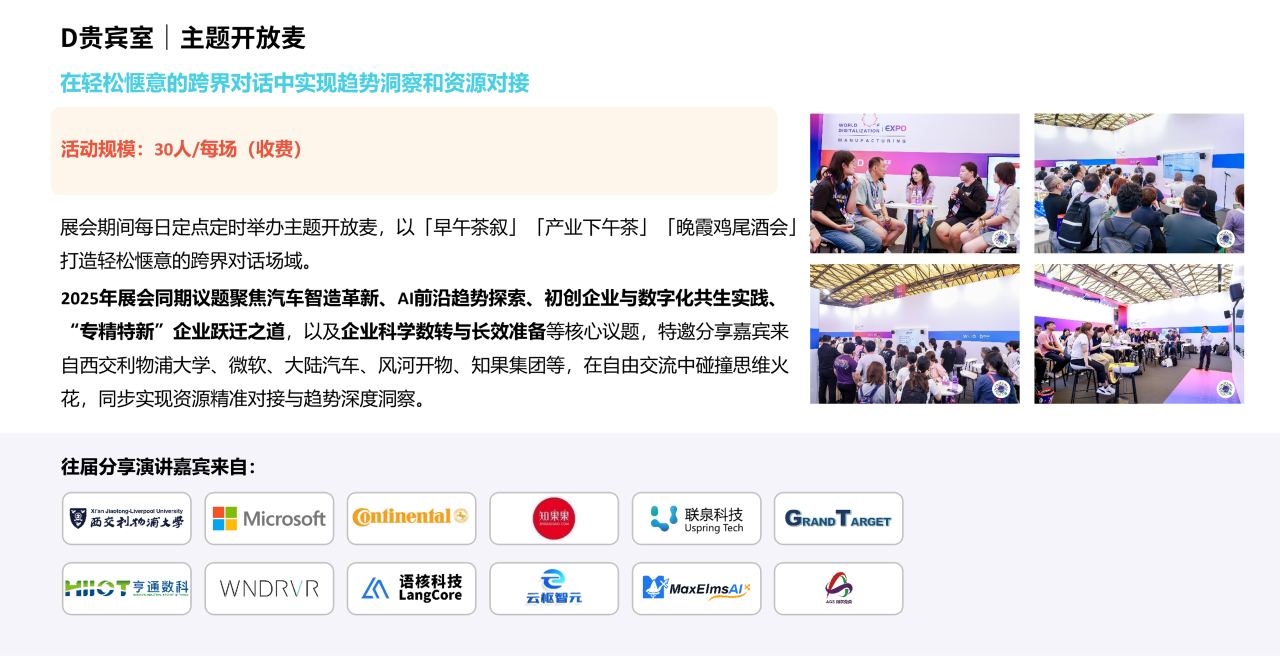Screen dimensions: 1280x671
Task: Open the MaxElmsAI logo card
Action: [696, 588]
